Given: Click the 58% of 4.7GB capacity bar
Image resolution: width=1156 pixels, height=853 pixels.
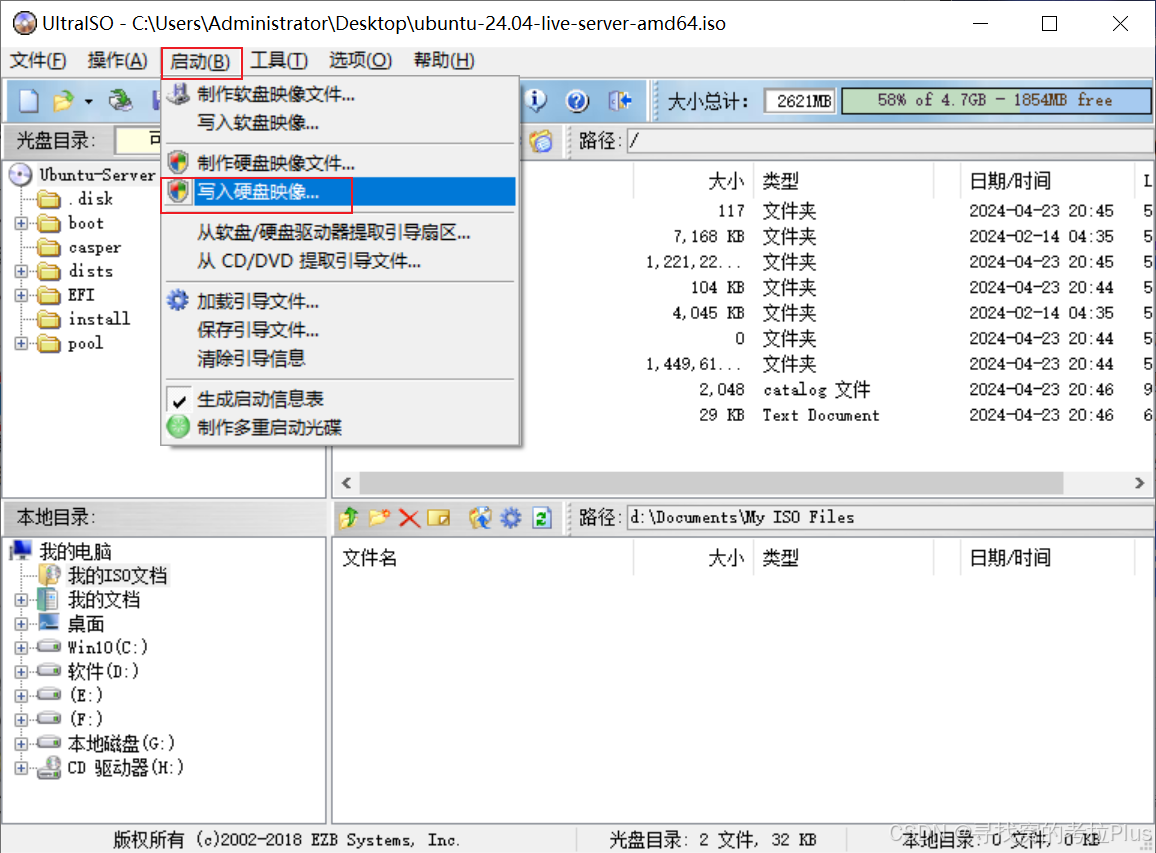Looking at the screenshot, I should point(995,100).
